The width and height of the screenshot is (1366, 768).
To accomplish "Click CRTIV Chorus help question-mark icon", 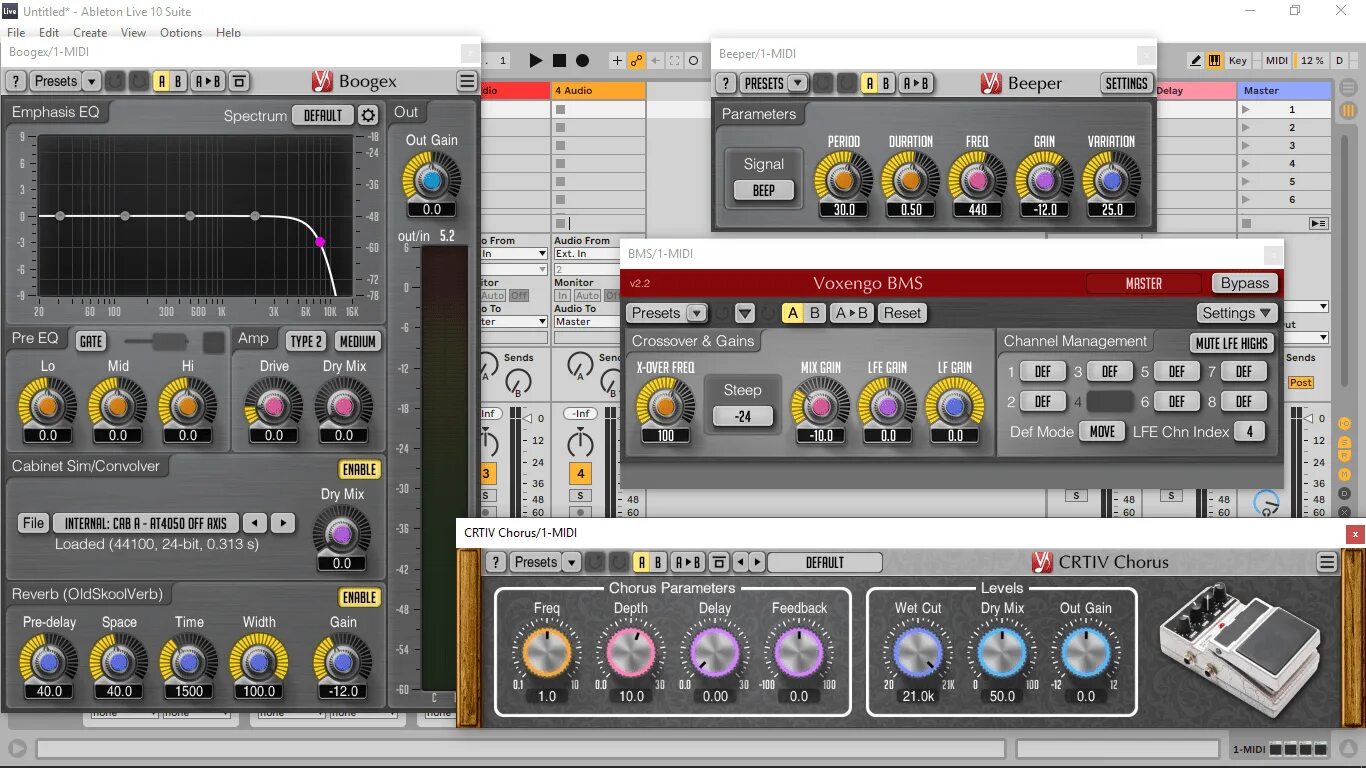I will point(494,562).
